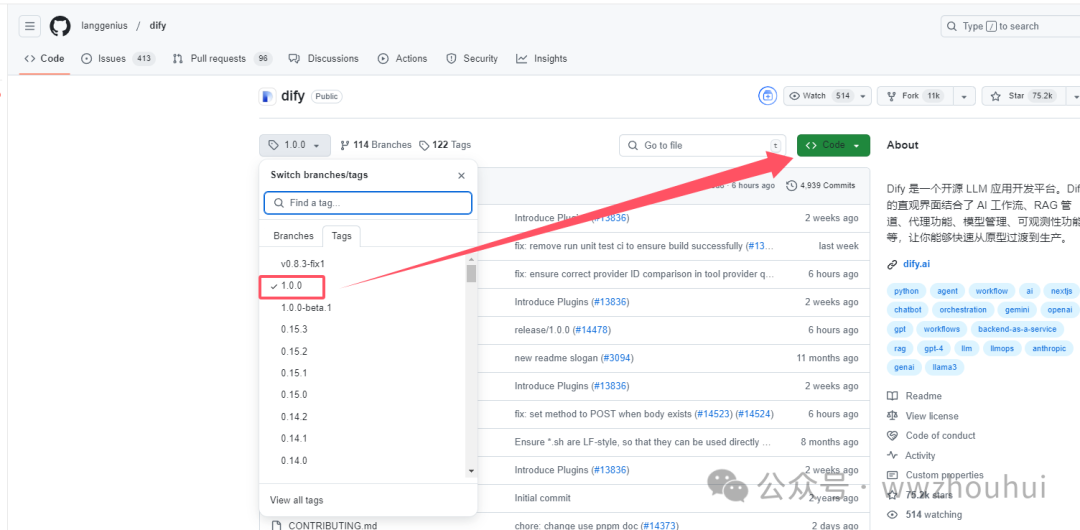
Task: Focus the Find a tag input
Action: (x=368, y=203)
